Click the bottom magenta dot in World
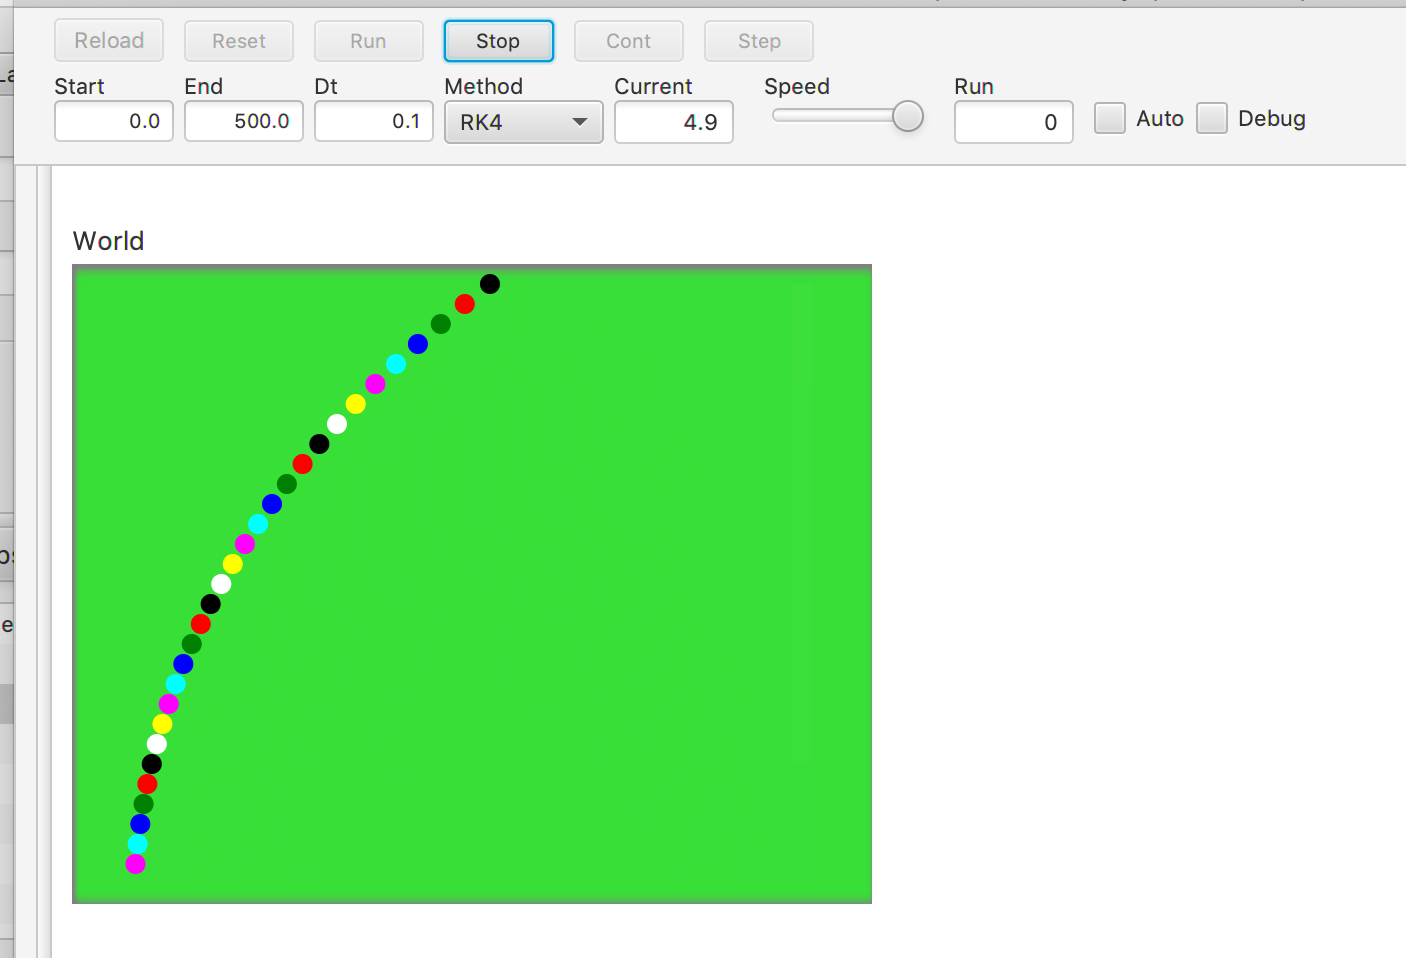 pos(136,864)
